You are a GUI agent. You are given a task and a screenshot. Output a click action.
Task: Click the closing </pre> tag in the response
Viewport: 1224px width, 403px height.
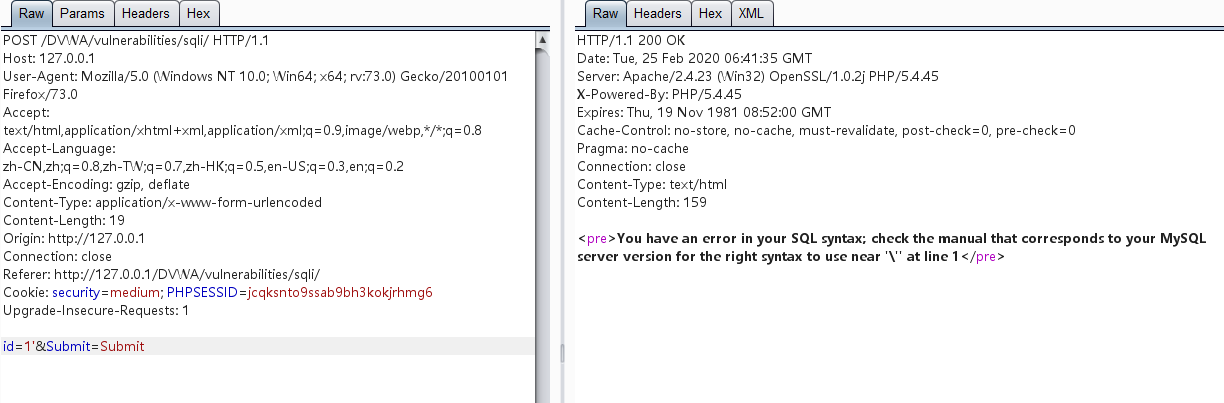pyautogui.click(x=982, y=257)
